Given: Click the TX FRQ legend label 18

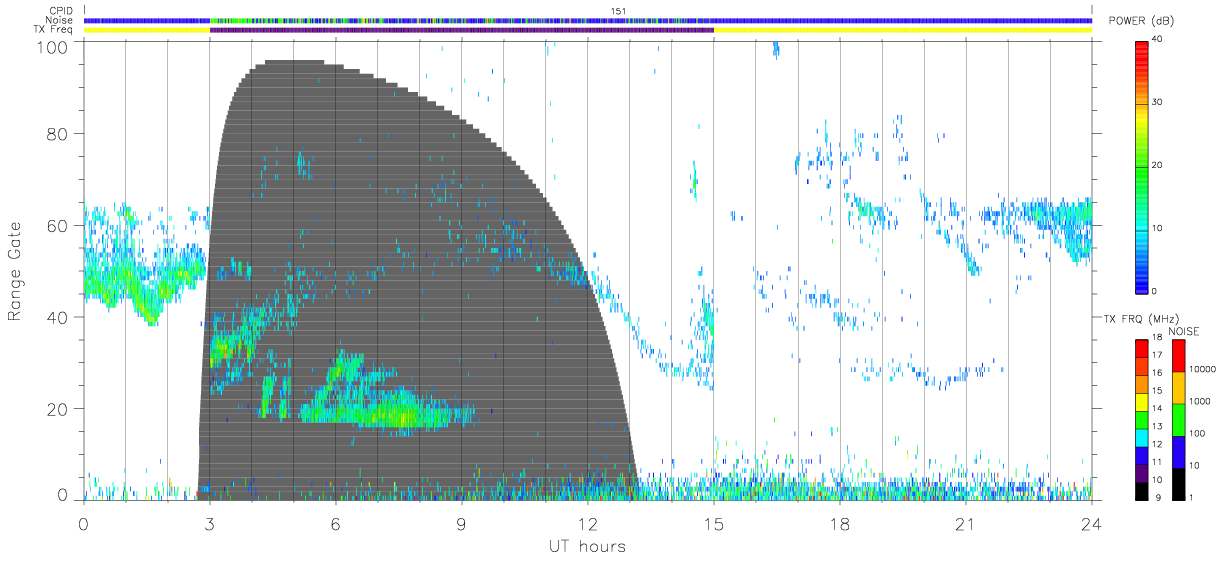Looking at the screenshot, I should [x=1157, y=337].
